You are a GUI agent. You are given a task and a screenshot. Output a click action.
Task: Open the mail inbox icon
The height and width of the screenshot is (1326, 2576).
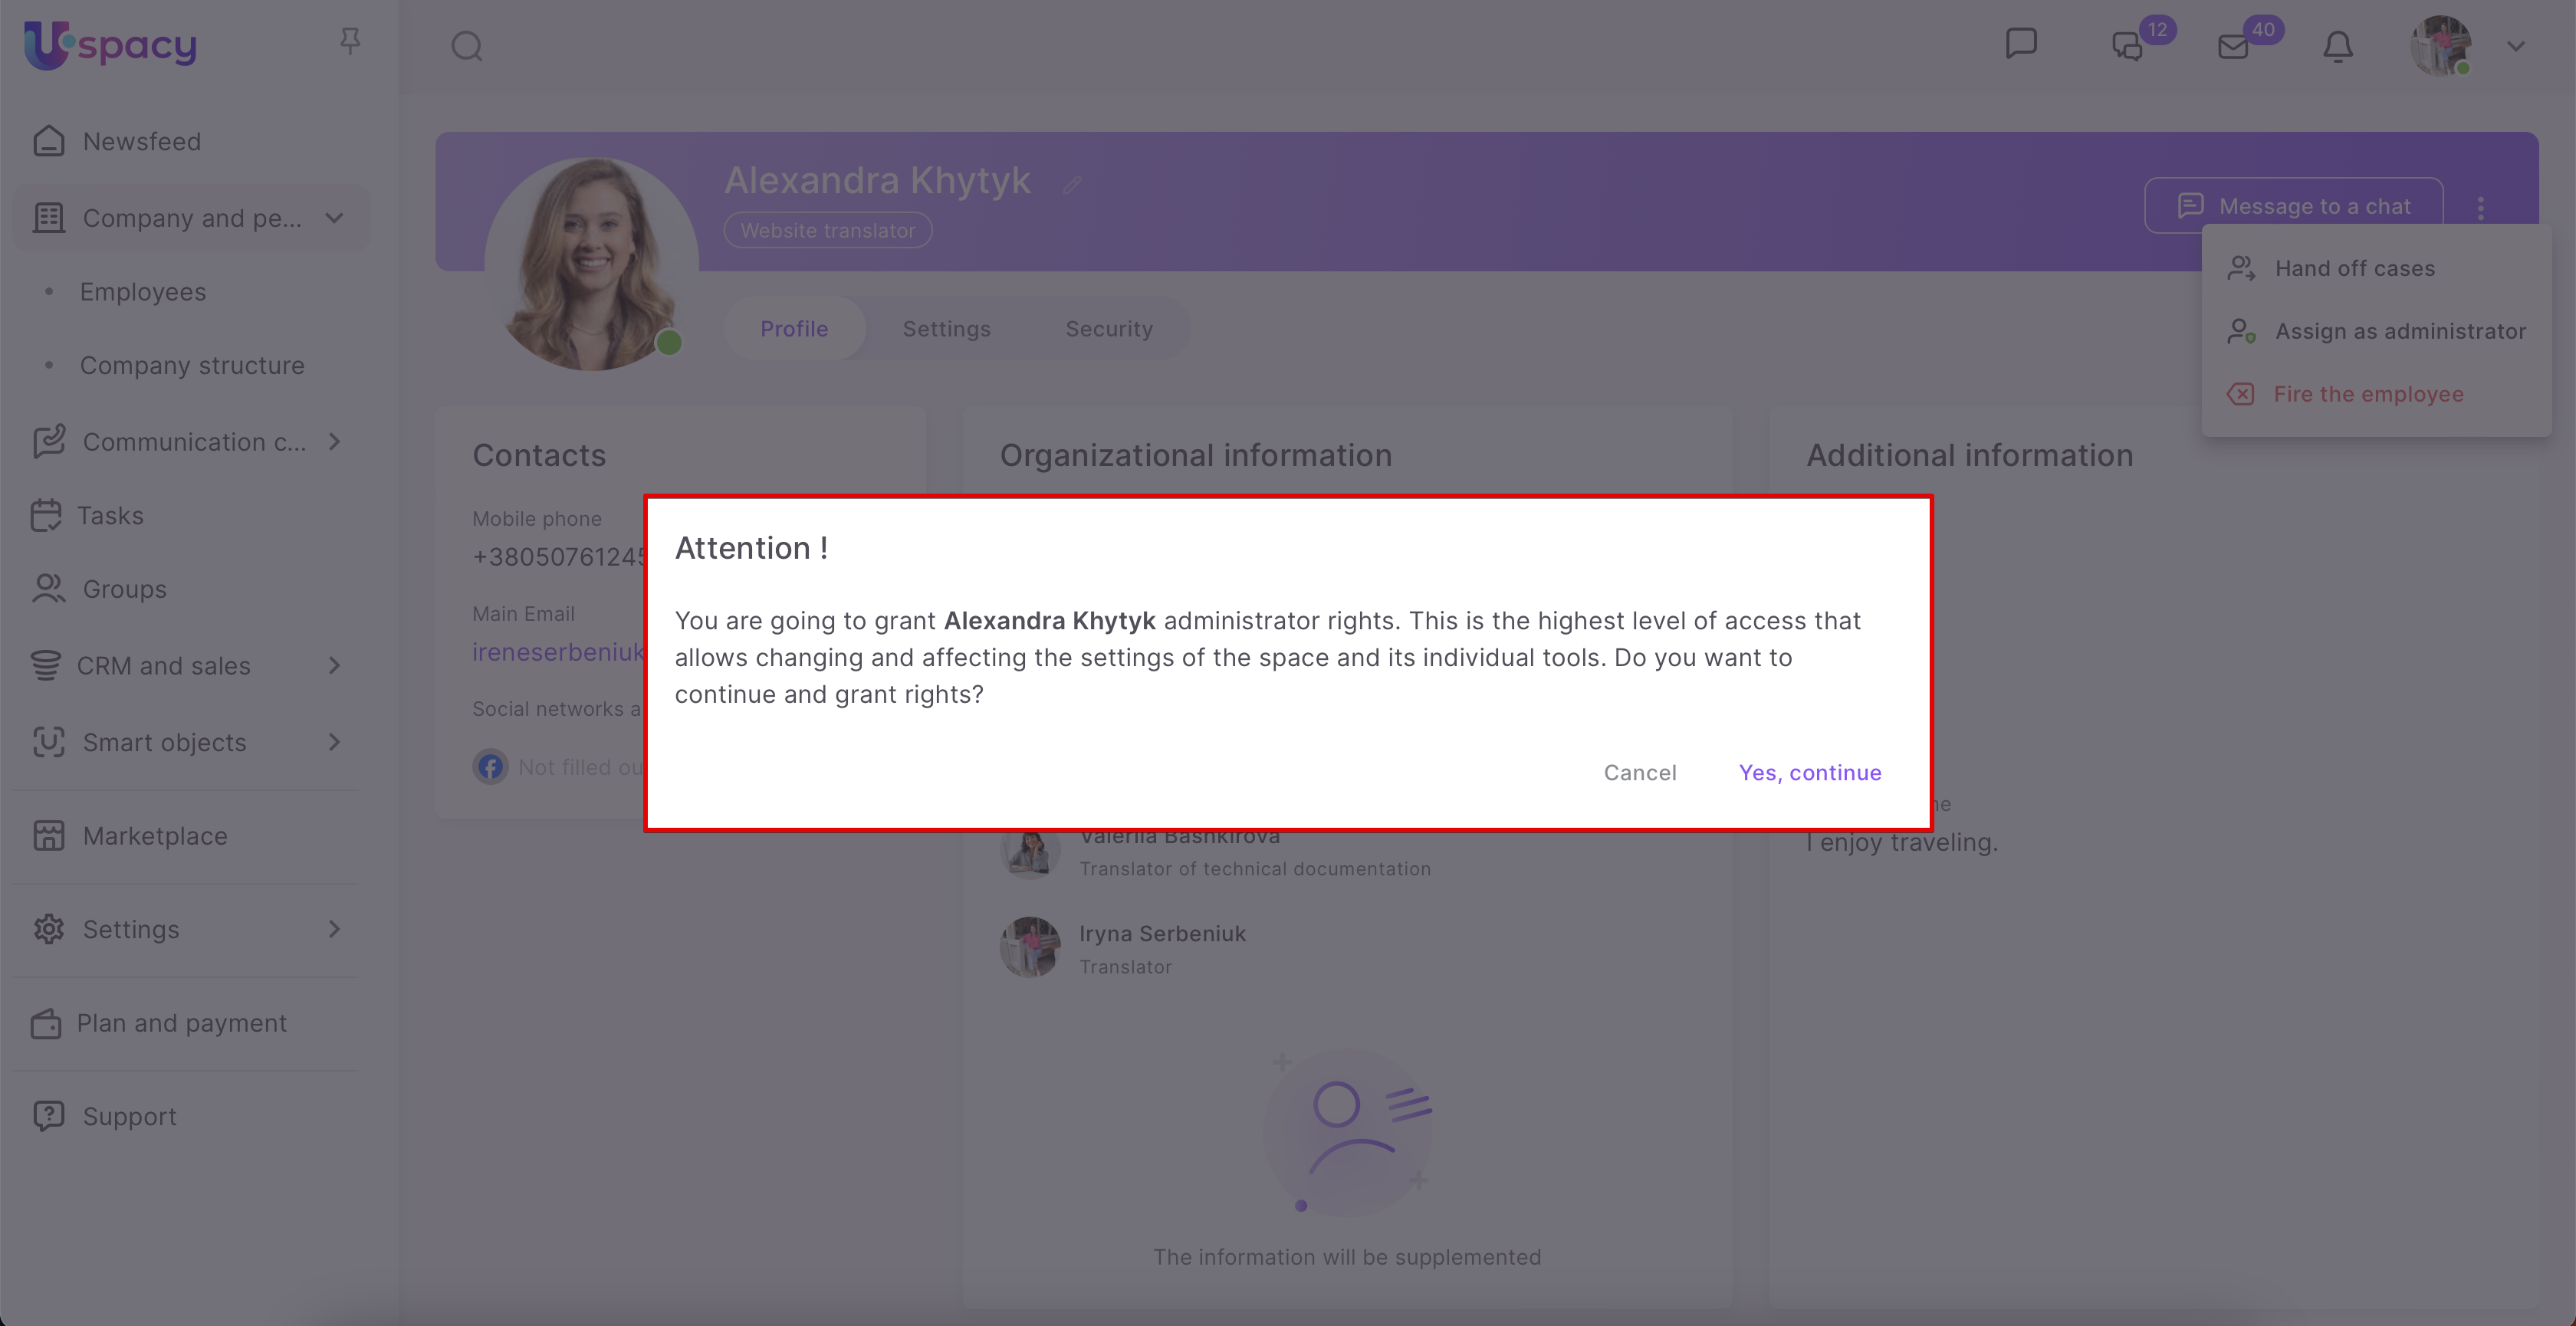coord(2232,47)
